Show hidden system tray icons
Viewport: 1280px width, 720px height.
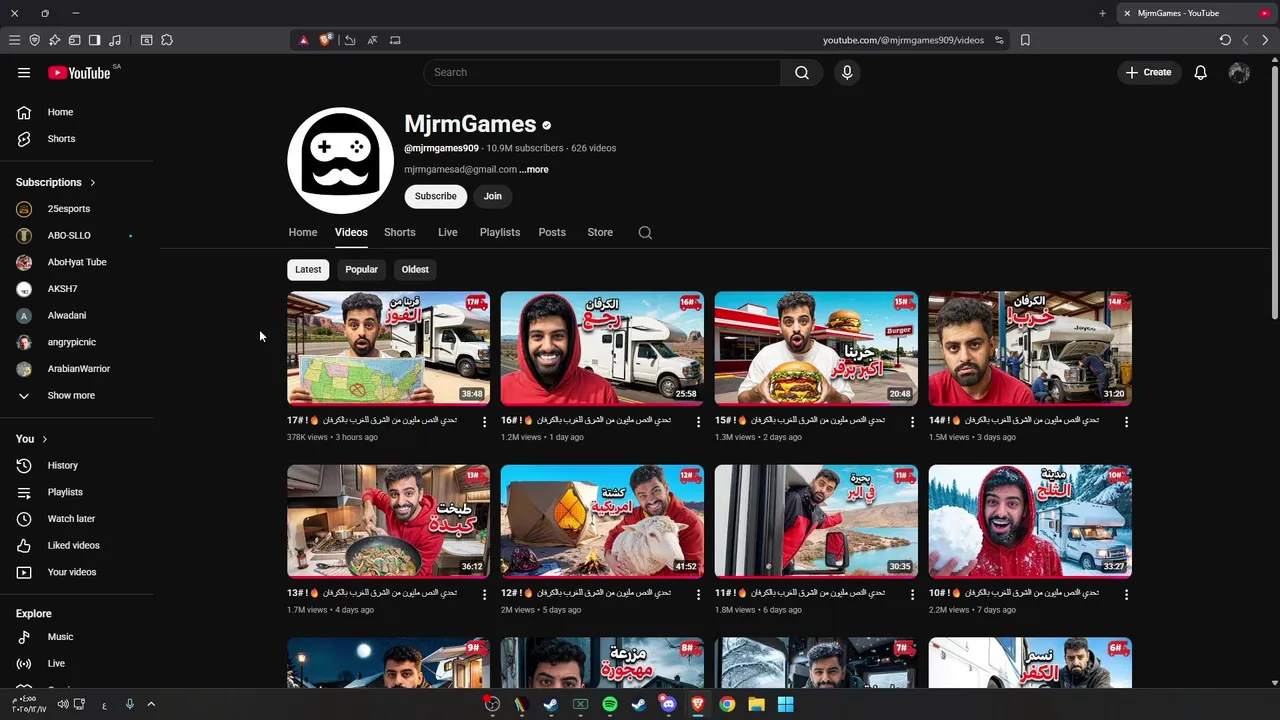(151, 704)
